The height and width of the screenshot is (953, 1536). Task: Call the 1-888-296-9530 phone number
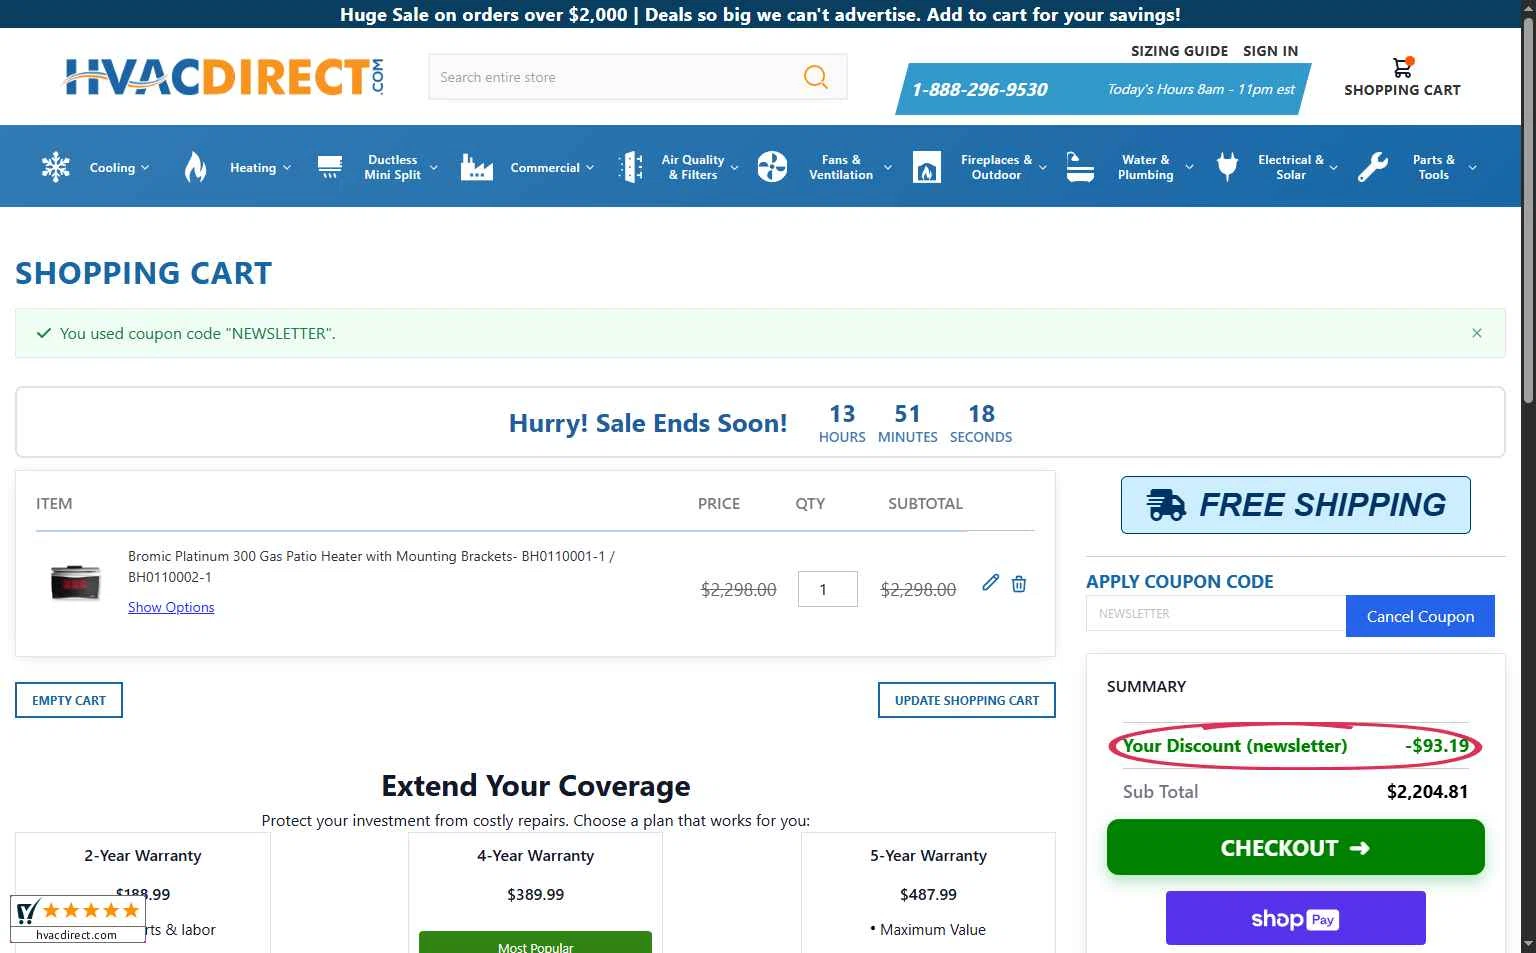coord(980,89)
